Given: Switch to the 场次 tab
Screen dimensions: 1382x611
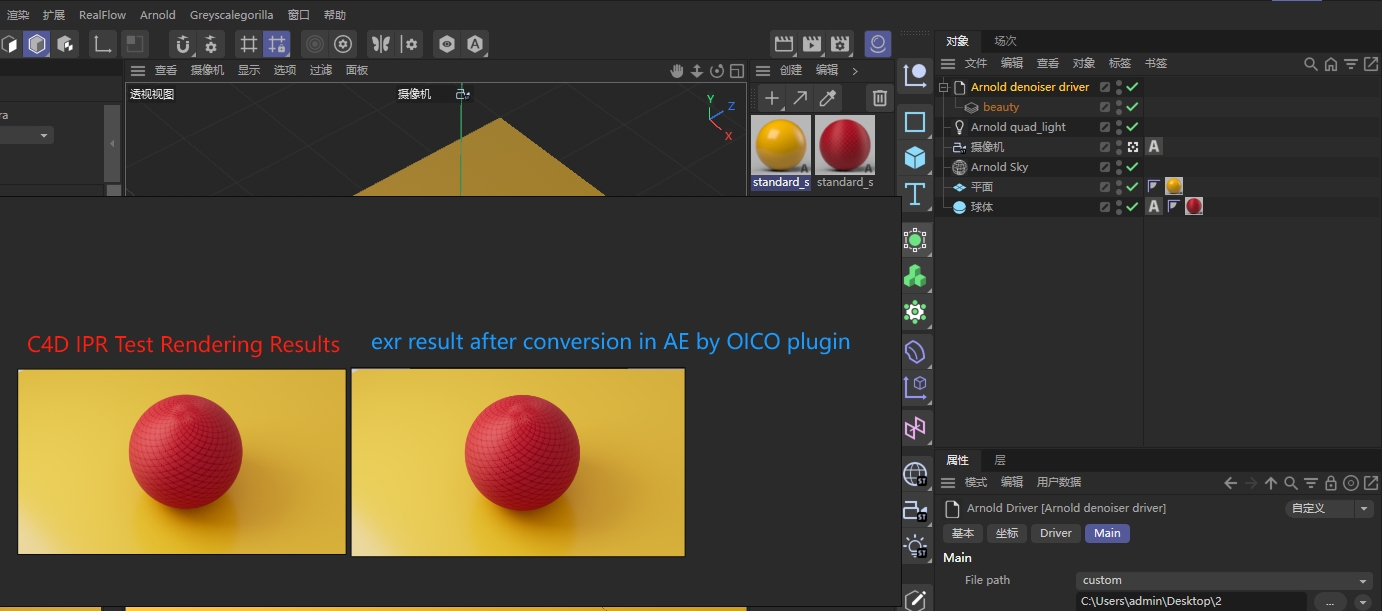Looking at the screenshot, I should pyautogui.click(x=1004, y=41).
